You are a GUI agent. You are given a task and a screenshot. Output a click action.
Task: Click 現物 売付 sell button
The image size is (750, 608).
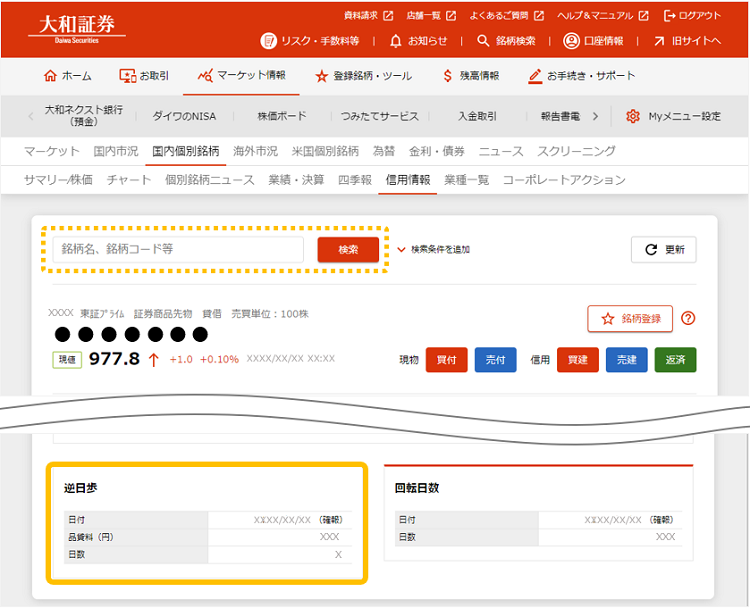[495, 360]
